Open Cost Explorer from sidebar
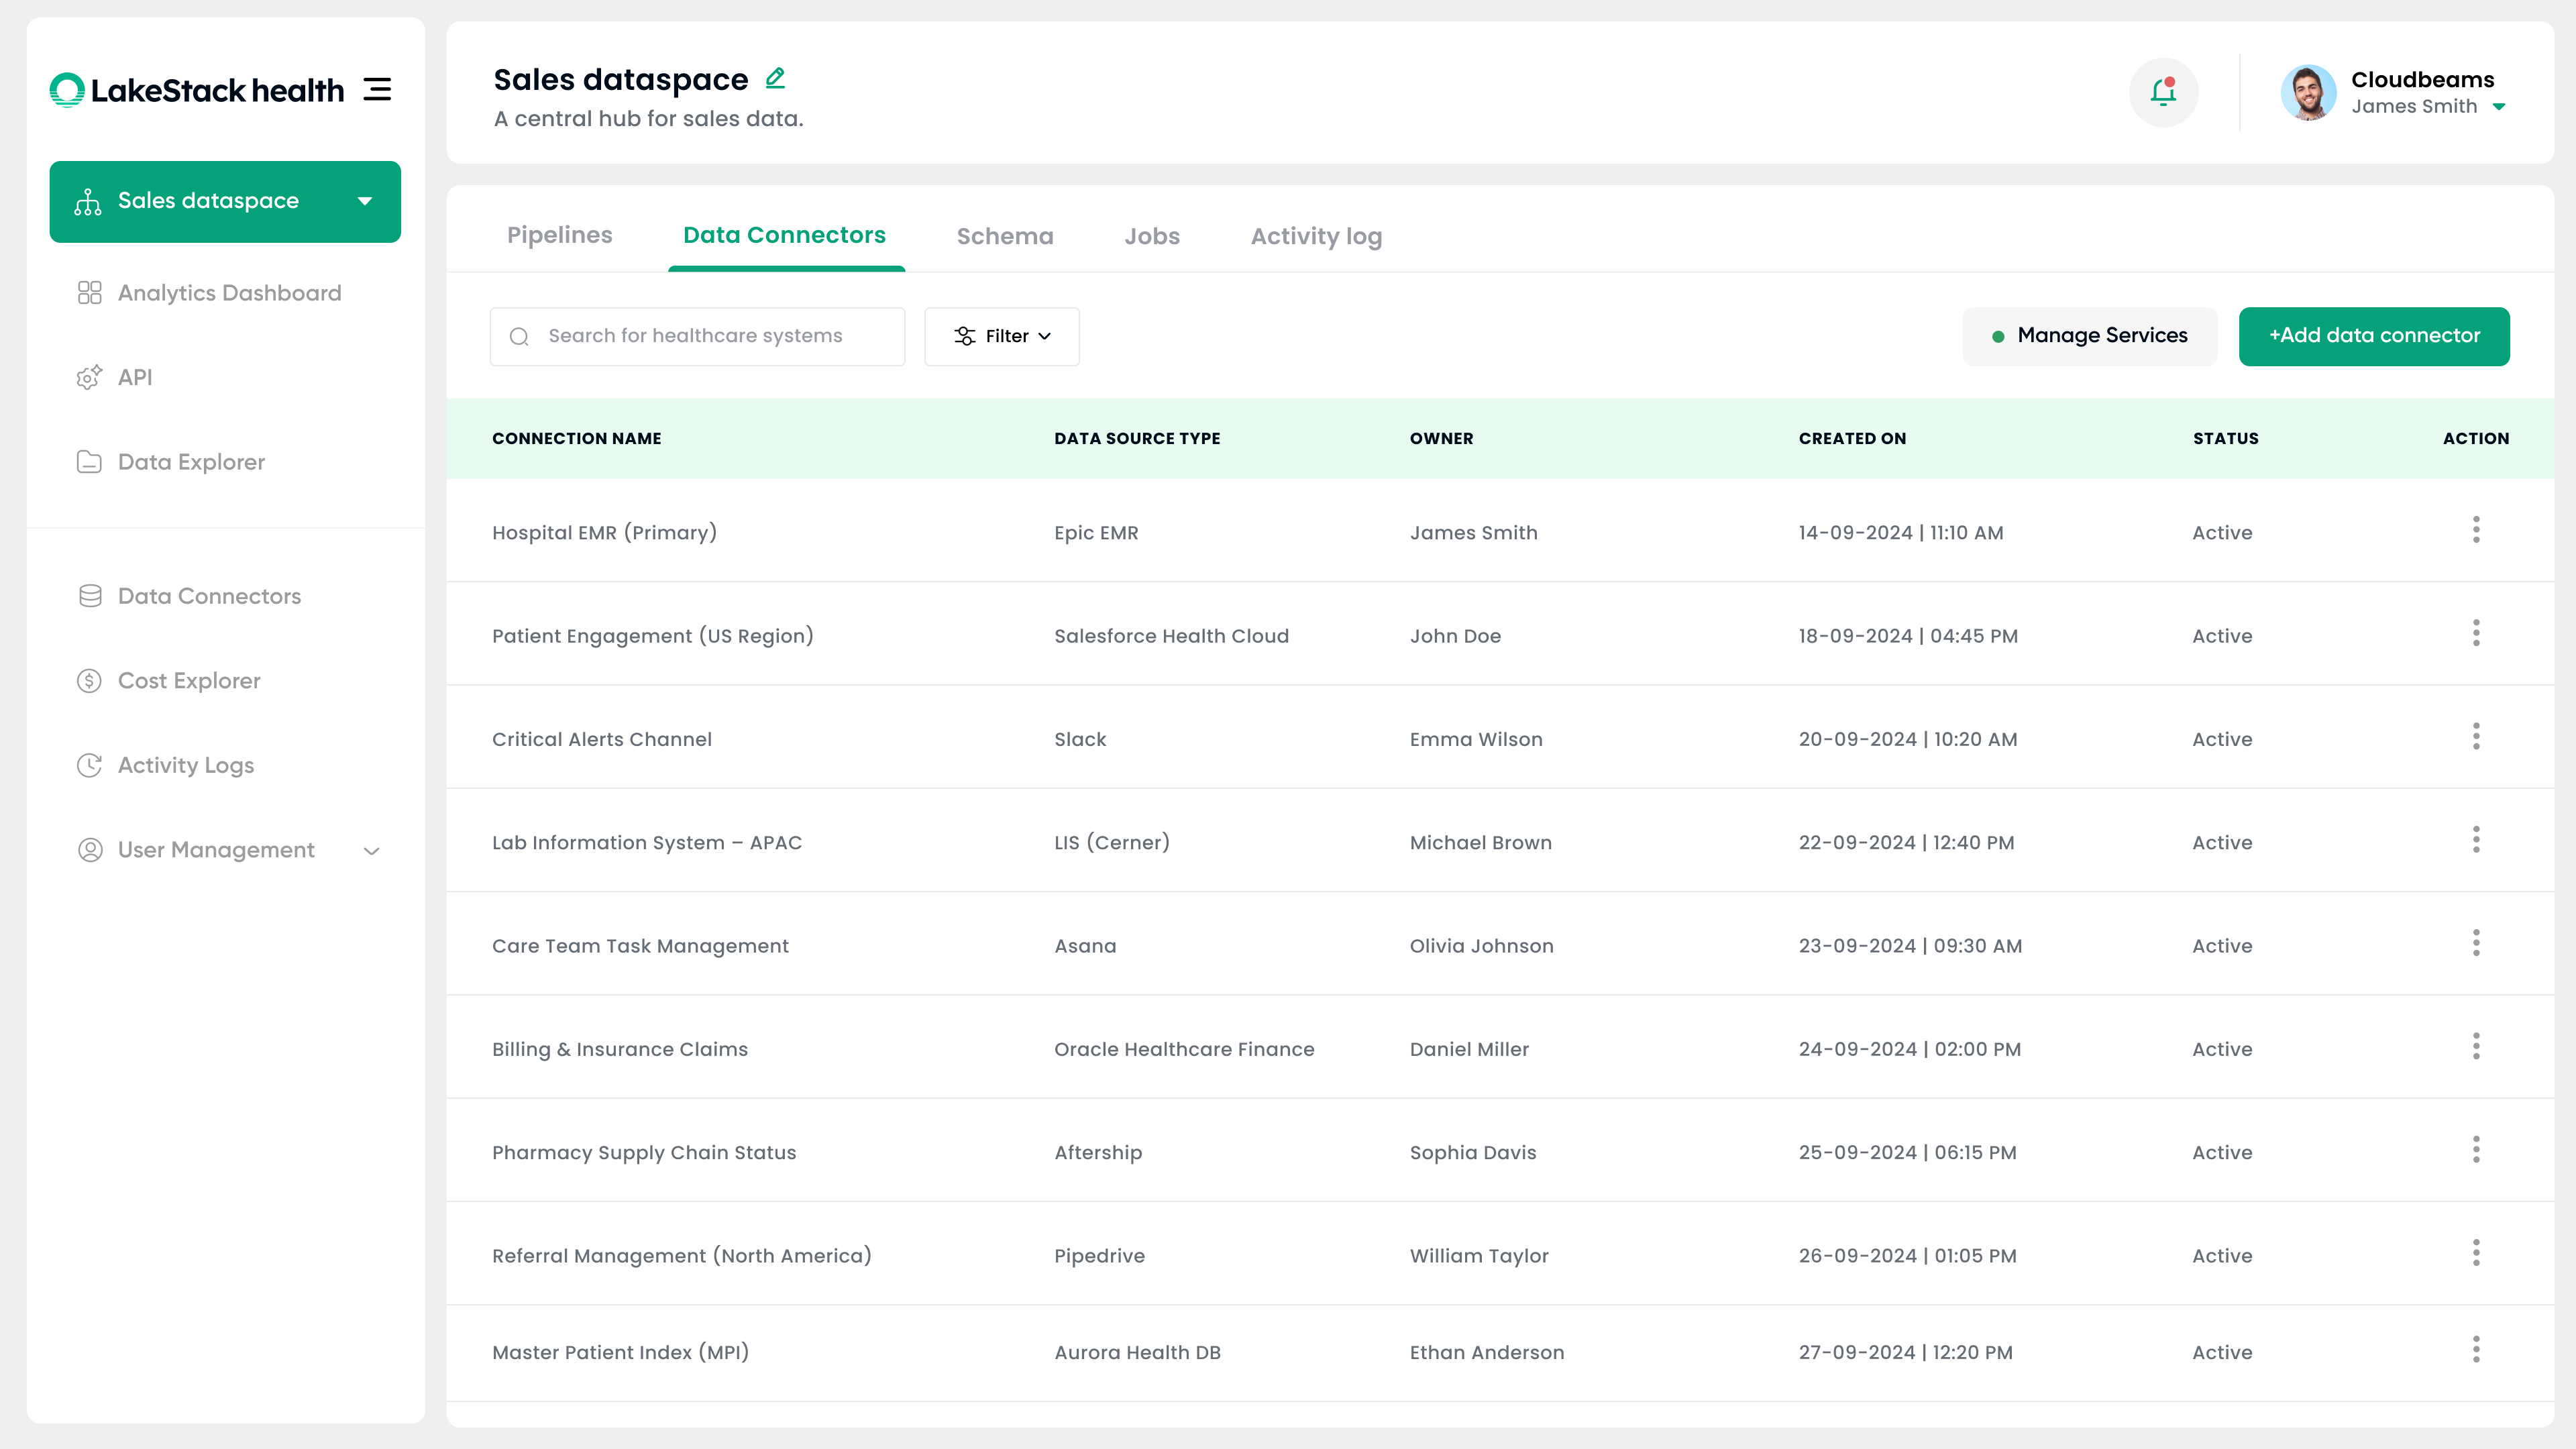This screenshot has height=1449, width=2576. (x=189, y=681)
